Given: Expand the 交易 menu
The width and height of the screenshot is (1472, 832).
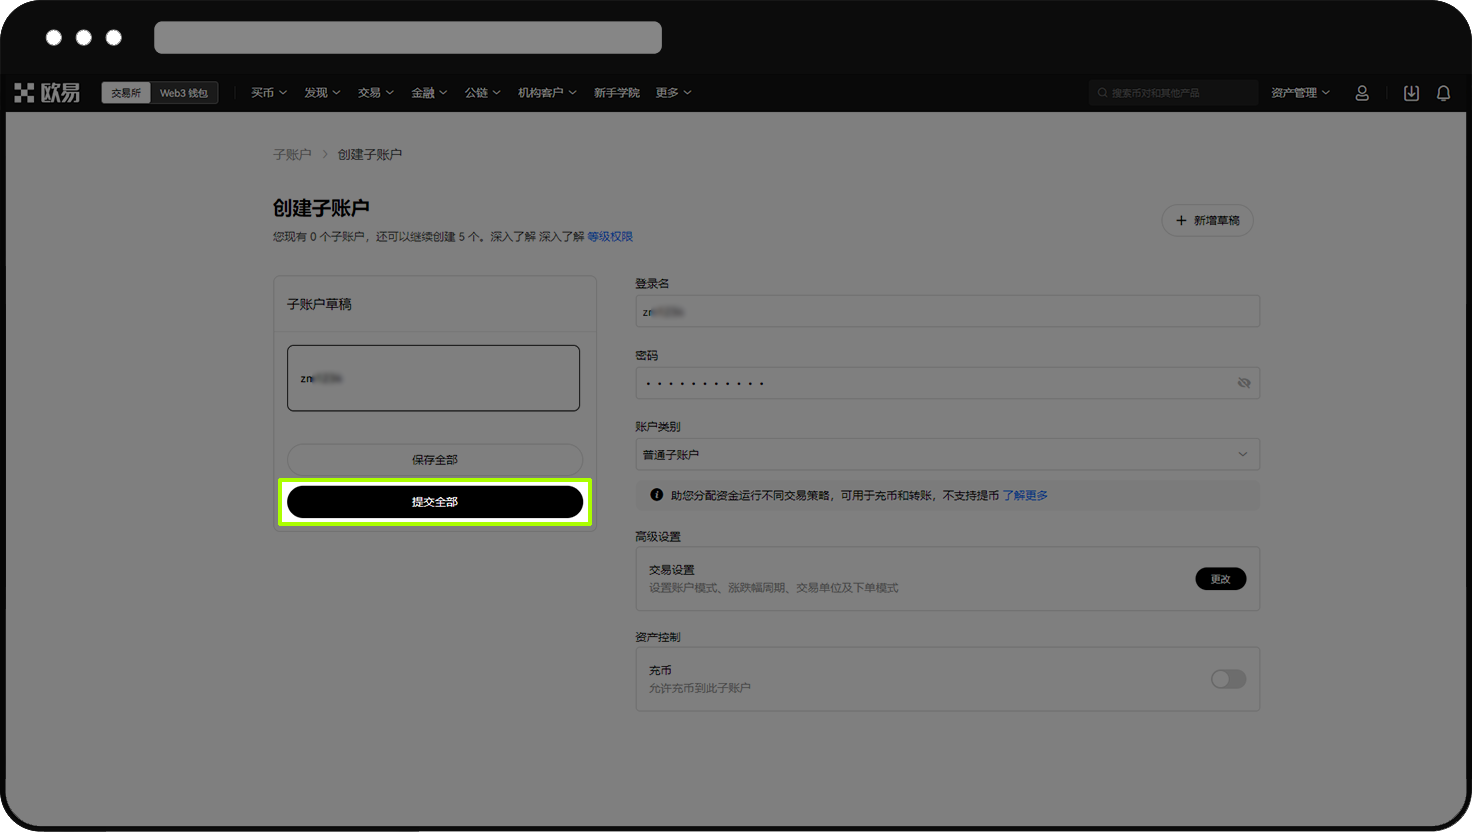Looking at the screenshot, I should pos(375,93).
